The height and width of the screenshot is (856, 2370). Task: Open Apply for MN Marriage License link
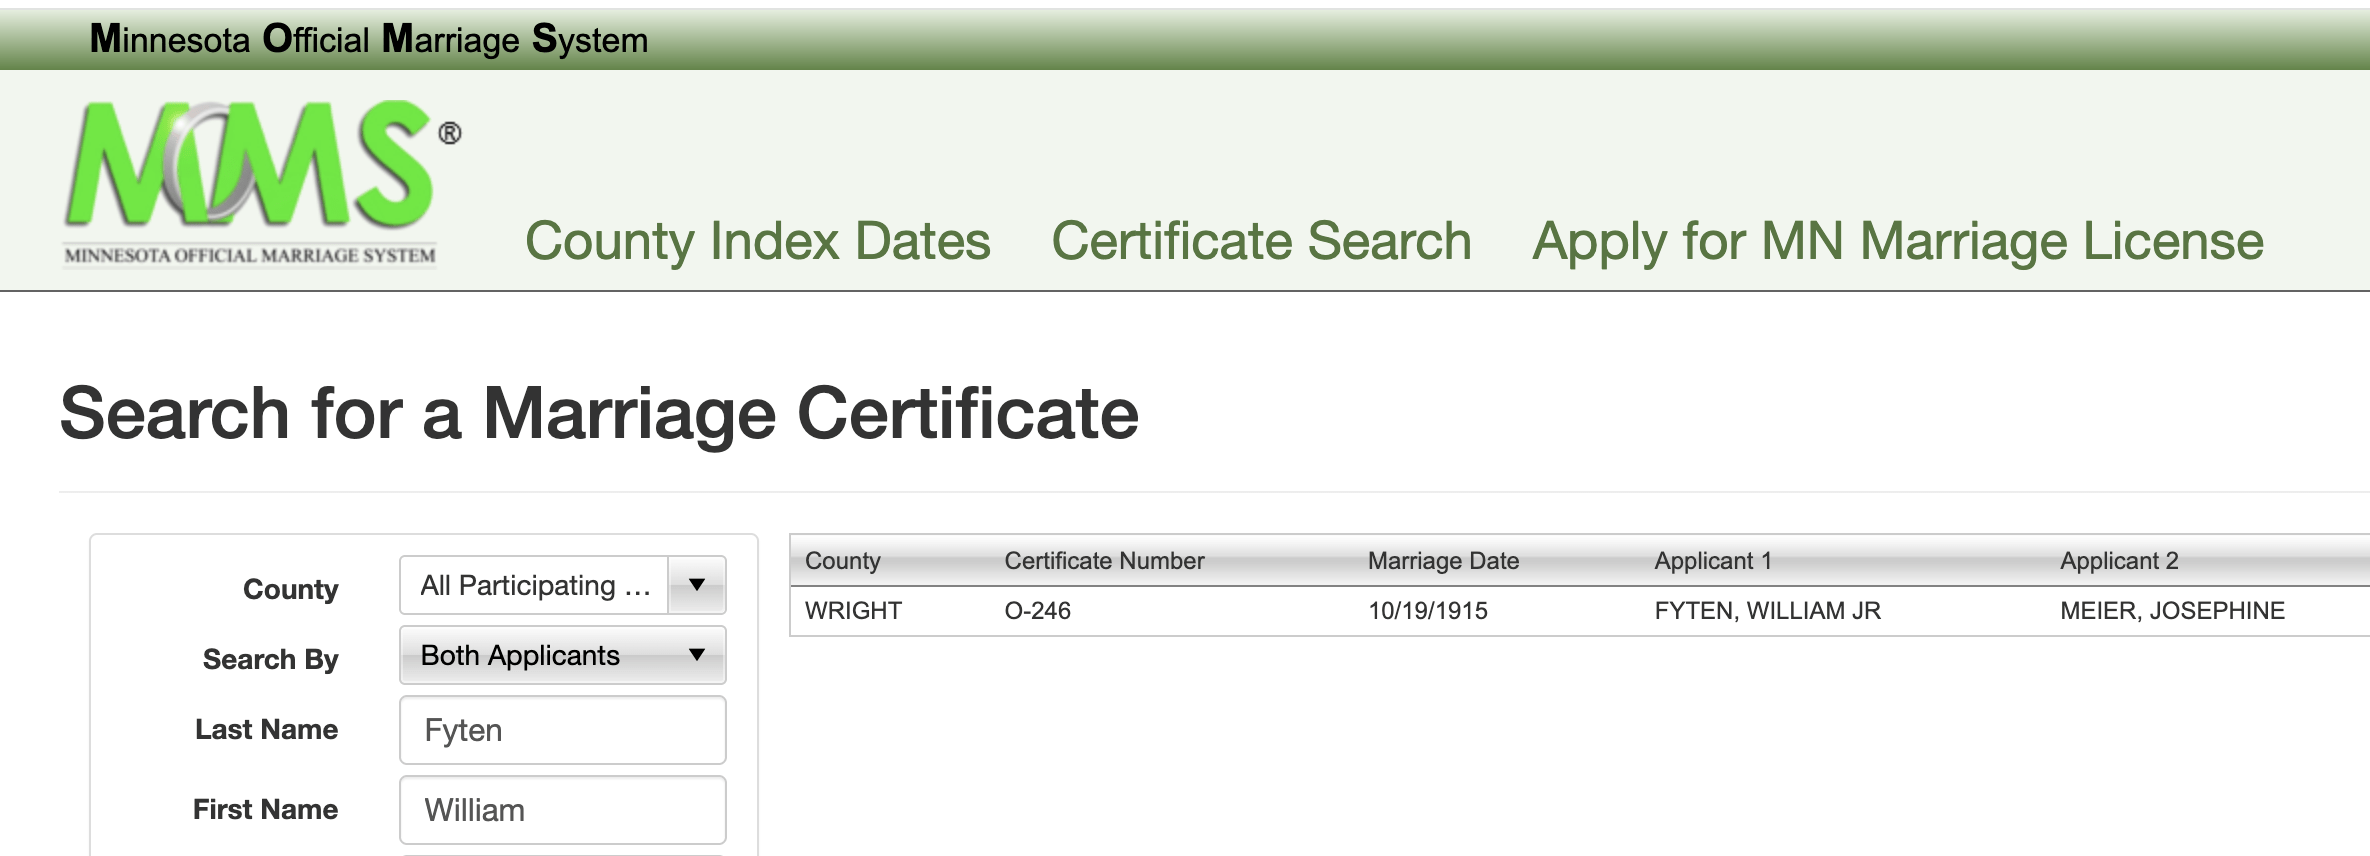(x=1897, y=242)
